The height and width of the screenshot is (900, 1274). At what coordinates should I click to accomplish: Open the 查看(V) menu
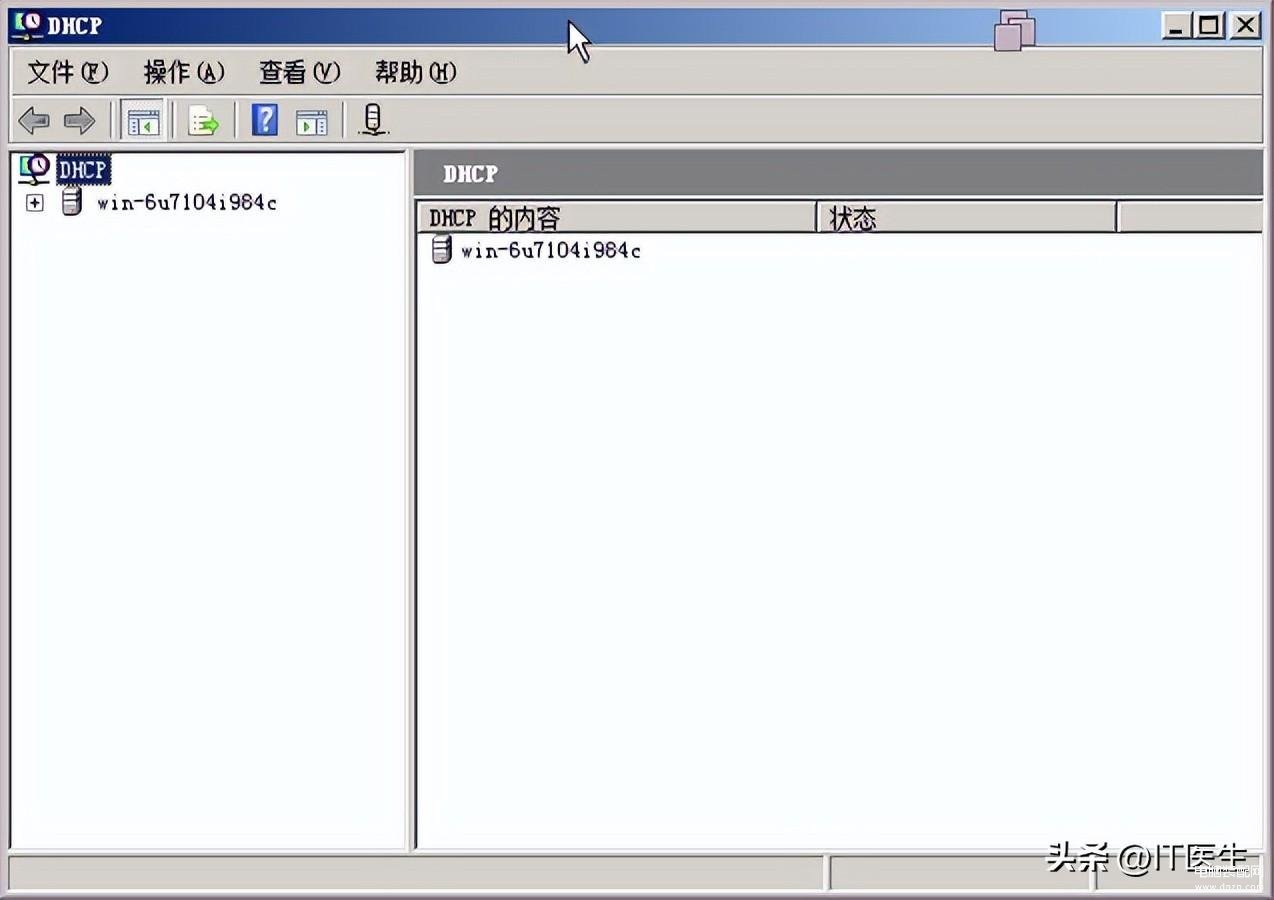[300, 72]
